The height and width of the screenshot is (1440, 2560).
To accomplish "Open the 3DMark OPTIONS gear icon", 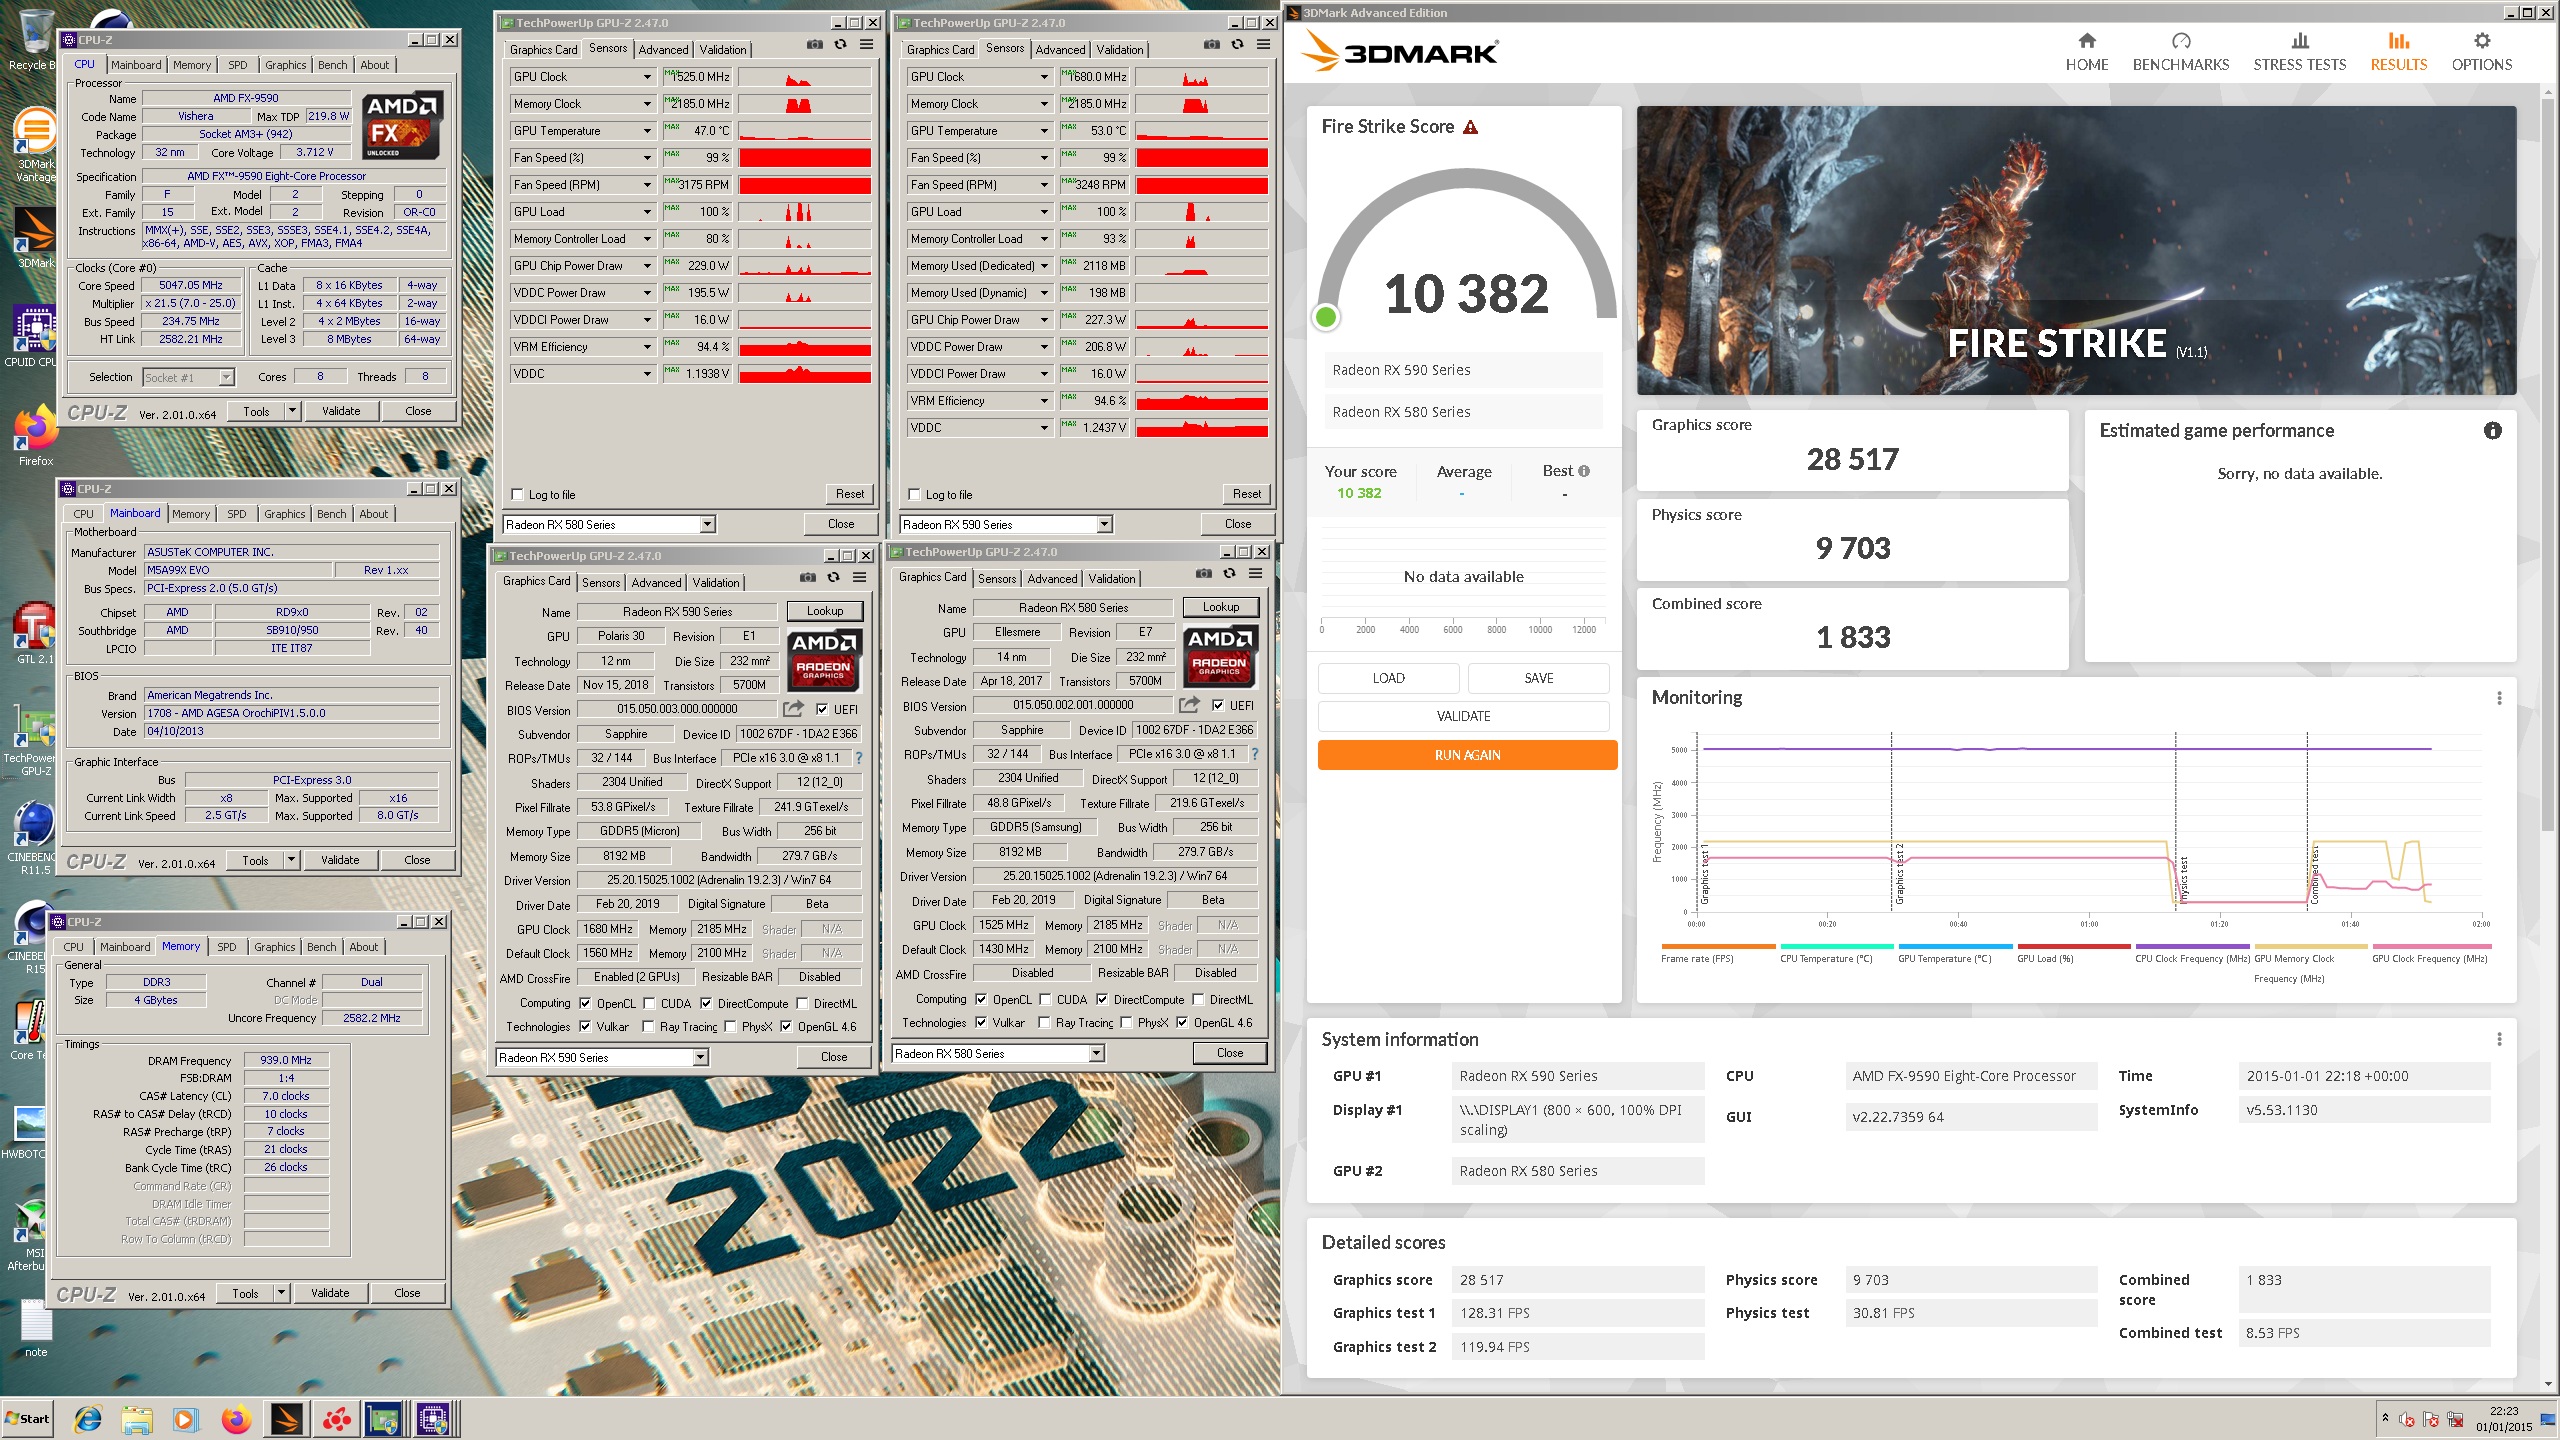I will tap(2482, 41).
